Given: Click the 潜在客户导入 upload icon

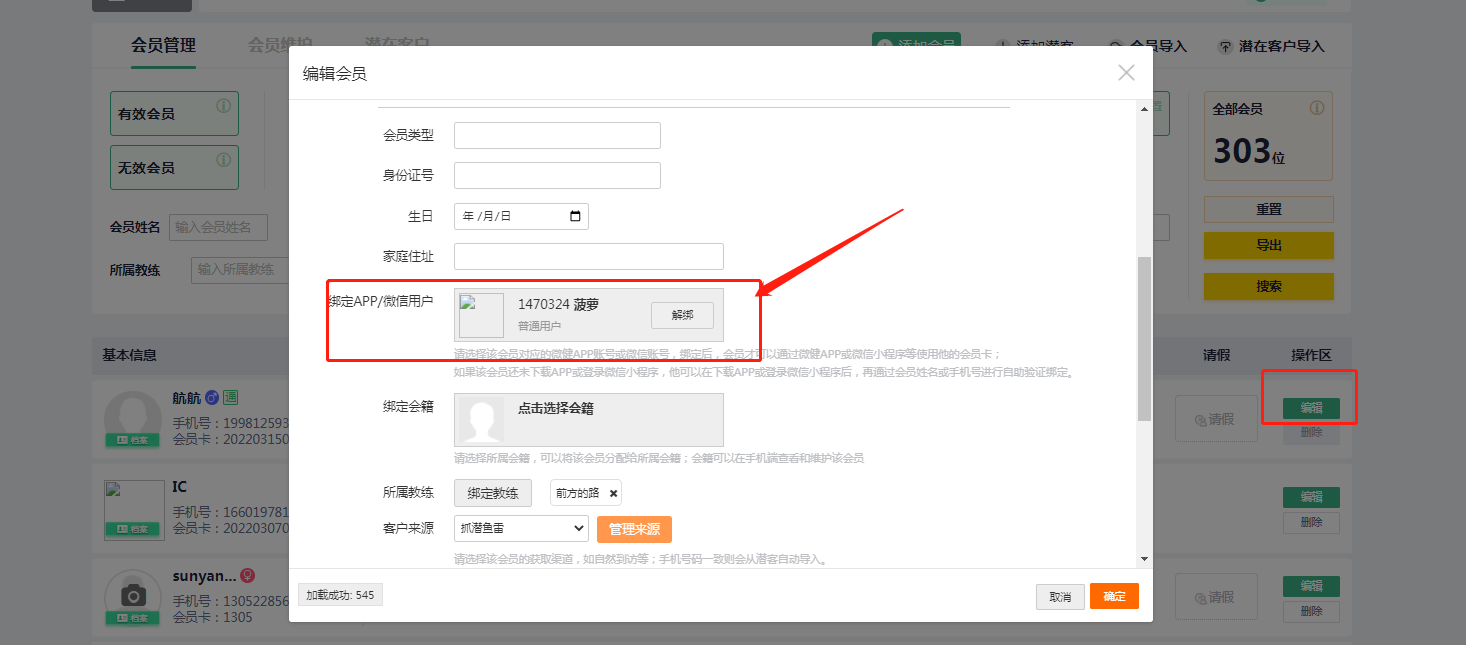Looking at the screenshot, I should point(1225,47).
